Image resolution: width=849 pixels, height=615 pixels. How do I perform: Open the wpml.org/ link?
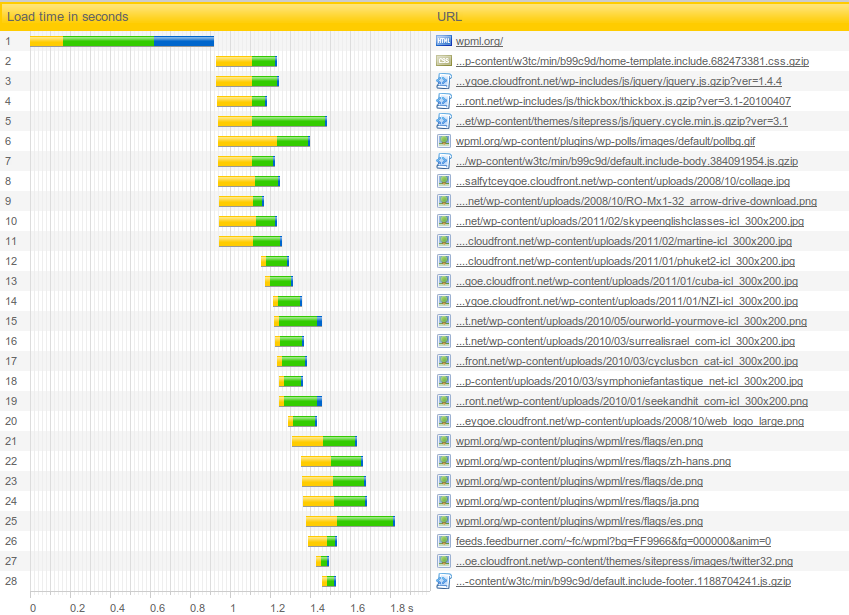coord(479,41)
